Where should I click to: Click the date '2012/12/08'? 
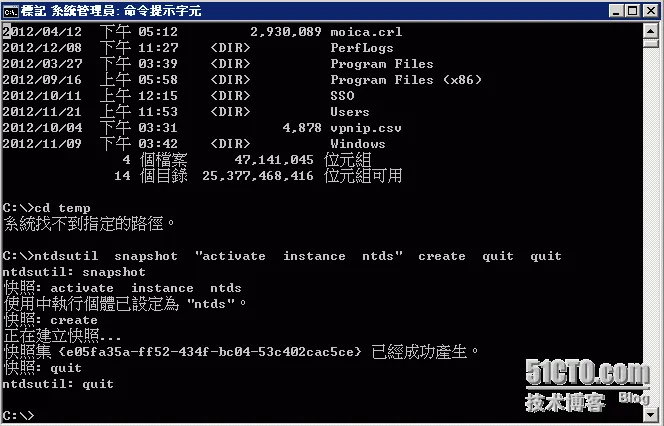tap(42, 48)
